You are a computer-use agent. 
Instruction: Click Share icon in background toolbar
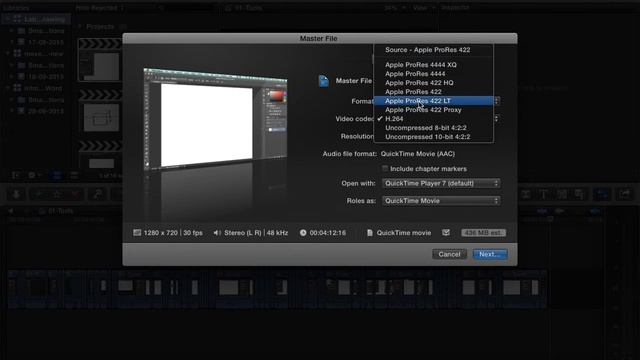pos(625,194)
